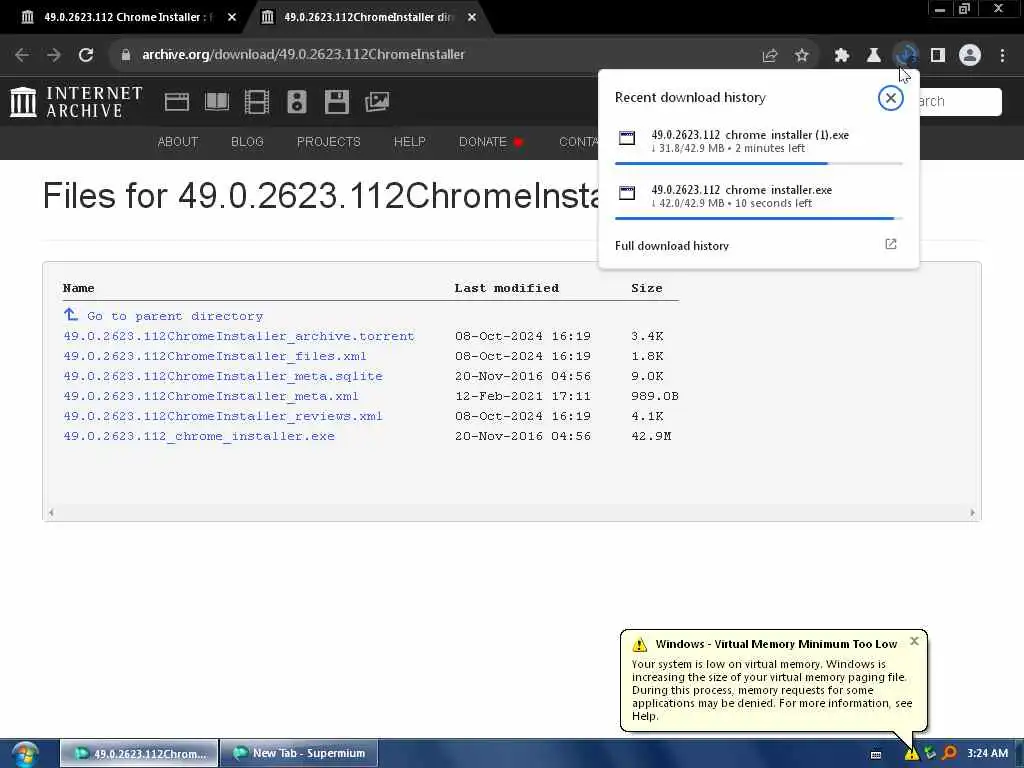
Task: Open Full download history link
Action: point(671,246)
